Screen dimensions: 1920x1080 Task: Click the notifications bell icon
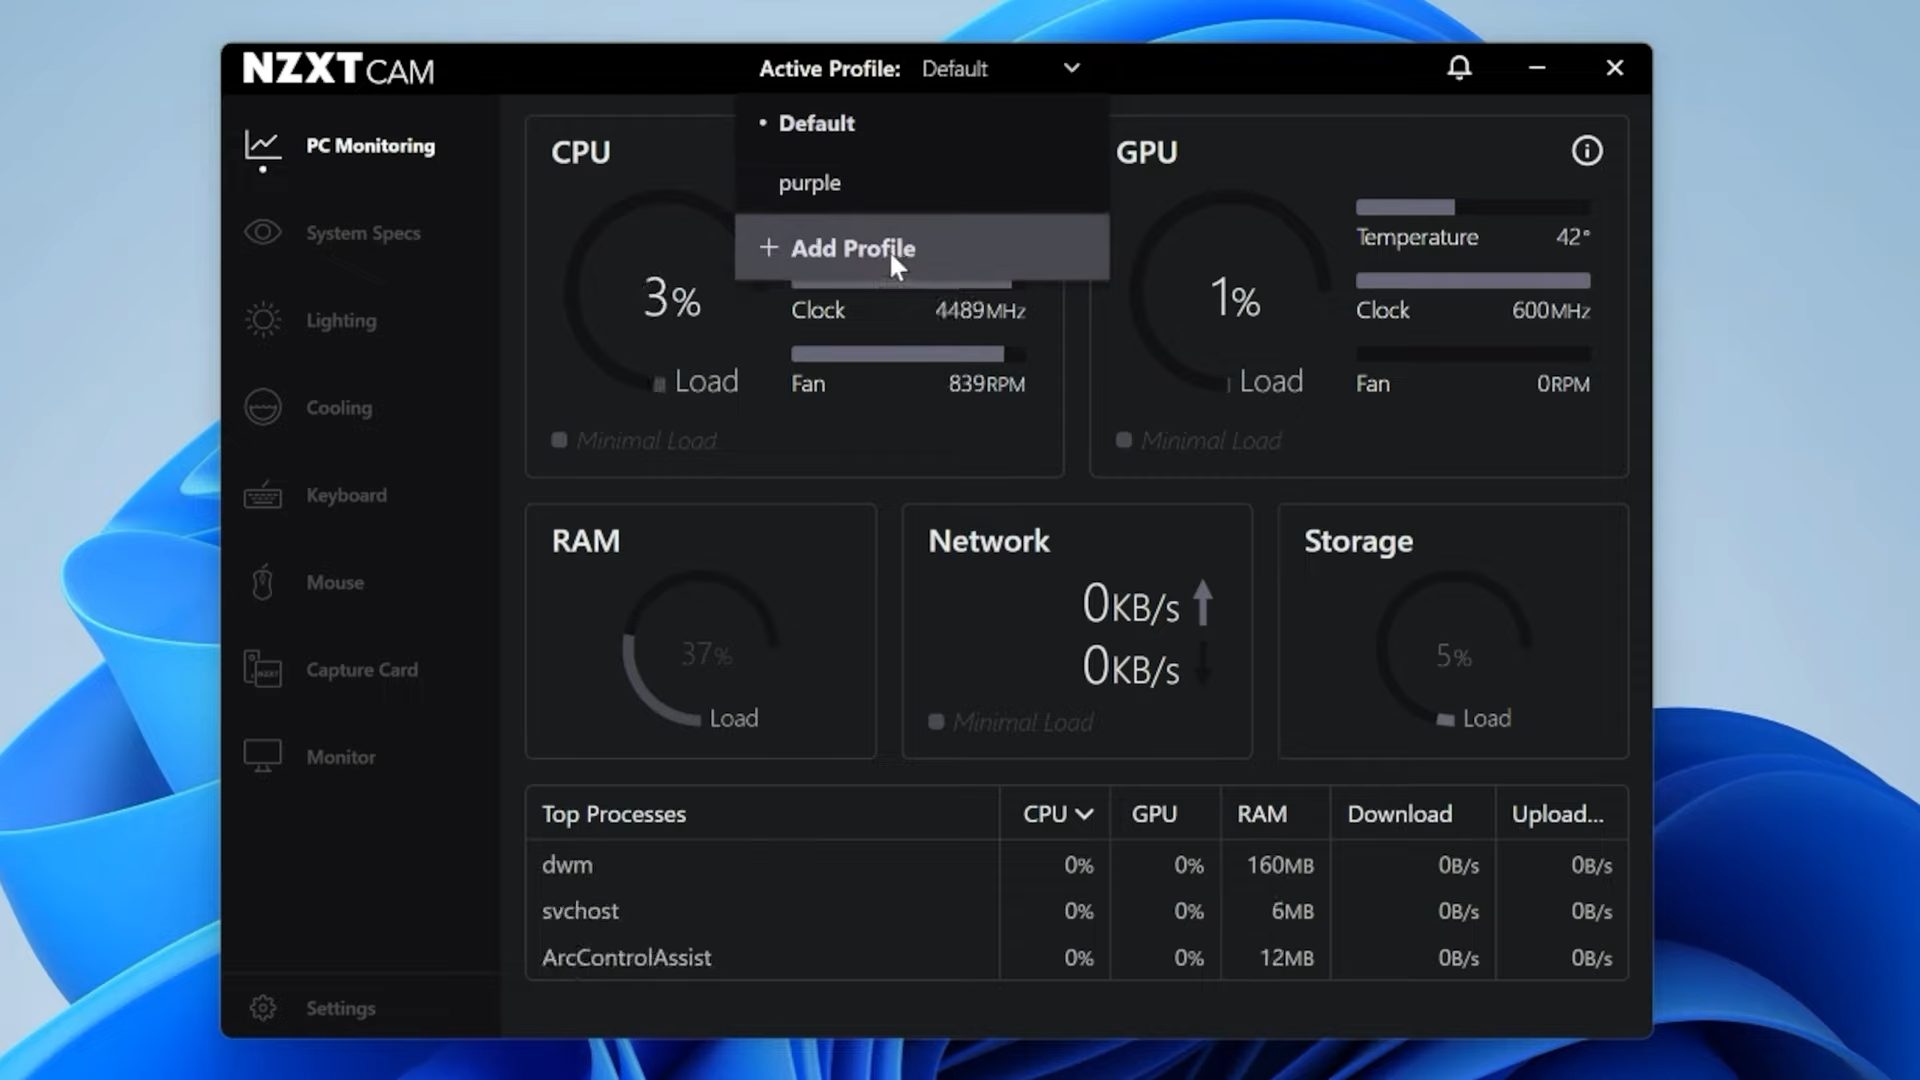(x=1459, y=68)
